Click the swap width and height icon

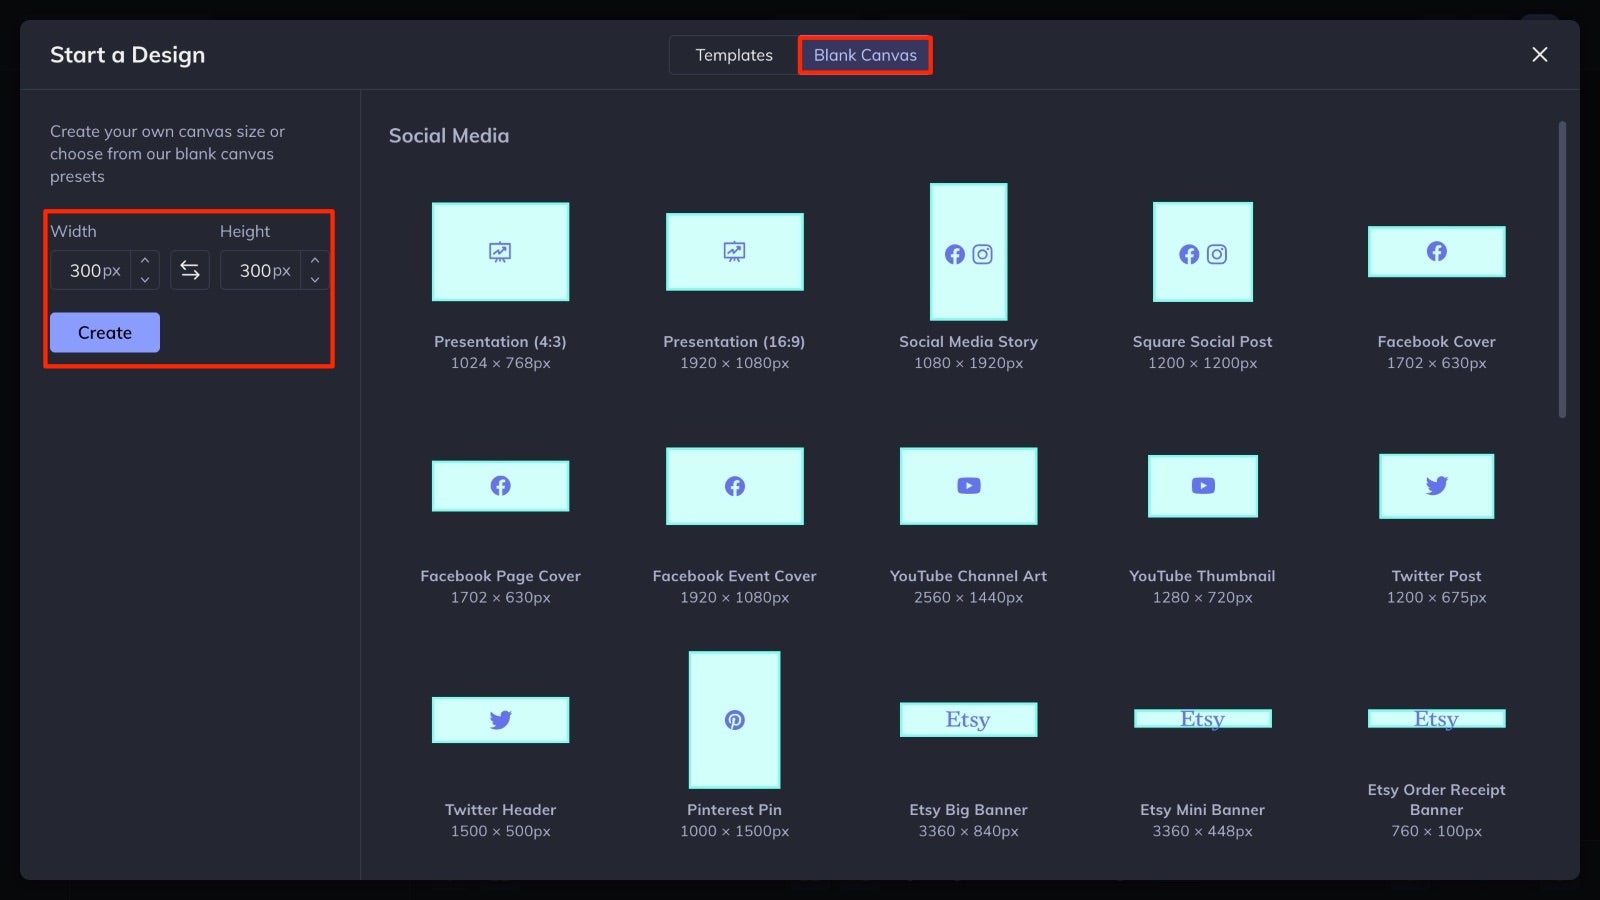[x=189, y=270]
